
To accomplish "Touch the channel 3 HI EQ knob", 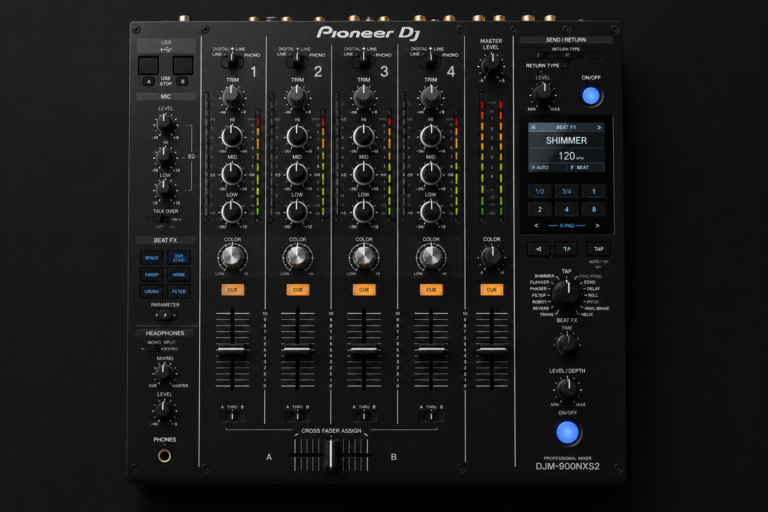I will (x=363, y=136).
